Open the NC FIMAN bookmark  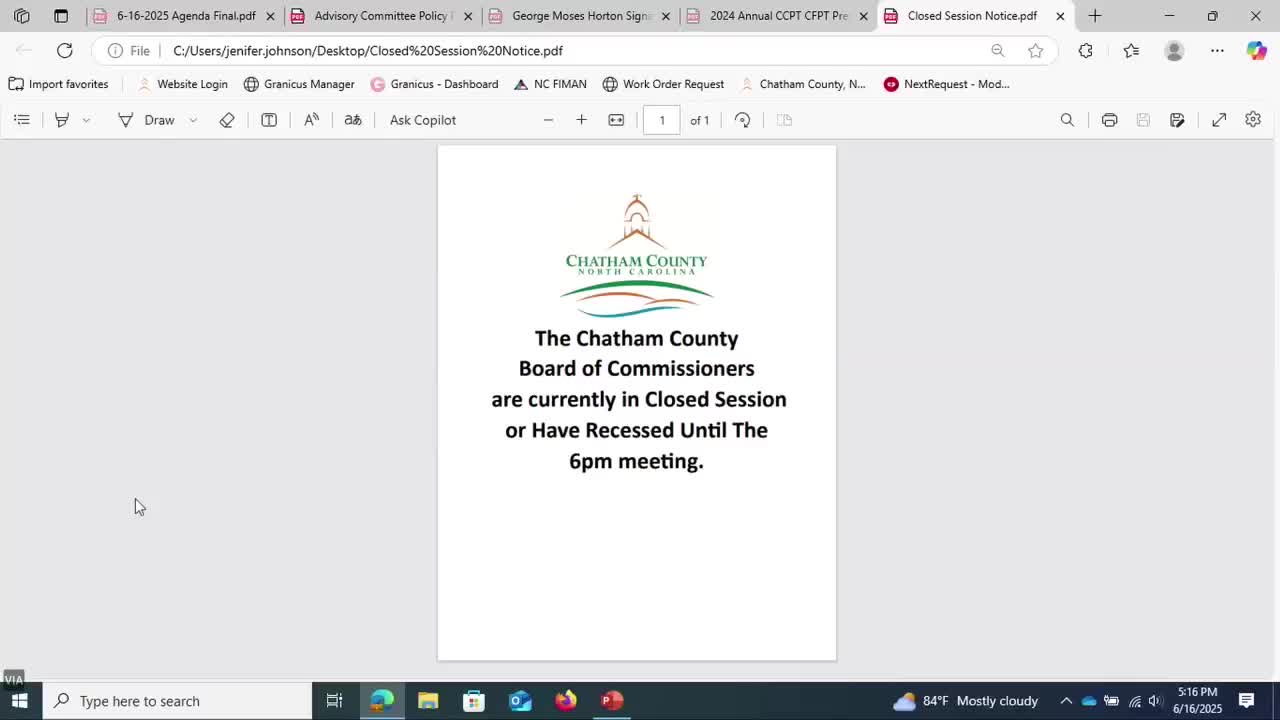pos(550,84)
